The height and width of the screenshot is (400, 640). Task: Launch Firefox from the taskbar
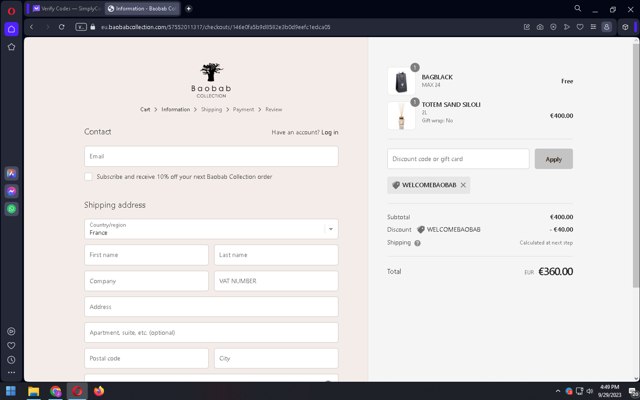pyautogui.click(x=99, y=391)
